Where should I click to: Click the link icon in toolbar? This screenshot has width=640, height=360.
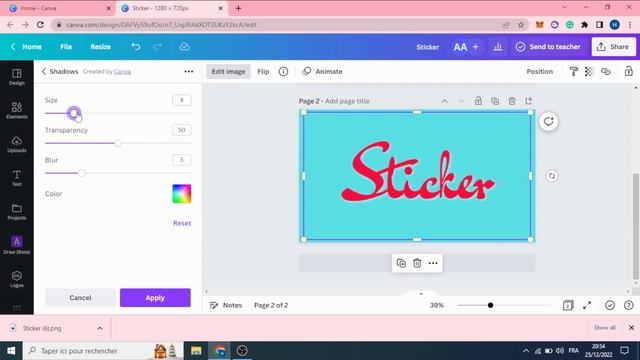click(606, 71)
